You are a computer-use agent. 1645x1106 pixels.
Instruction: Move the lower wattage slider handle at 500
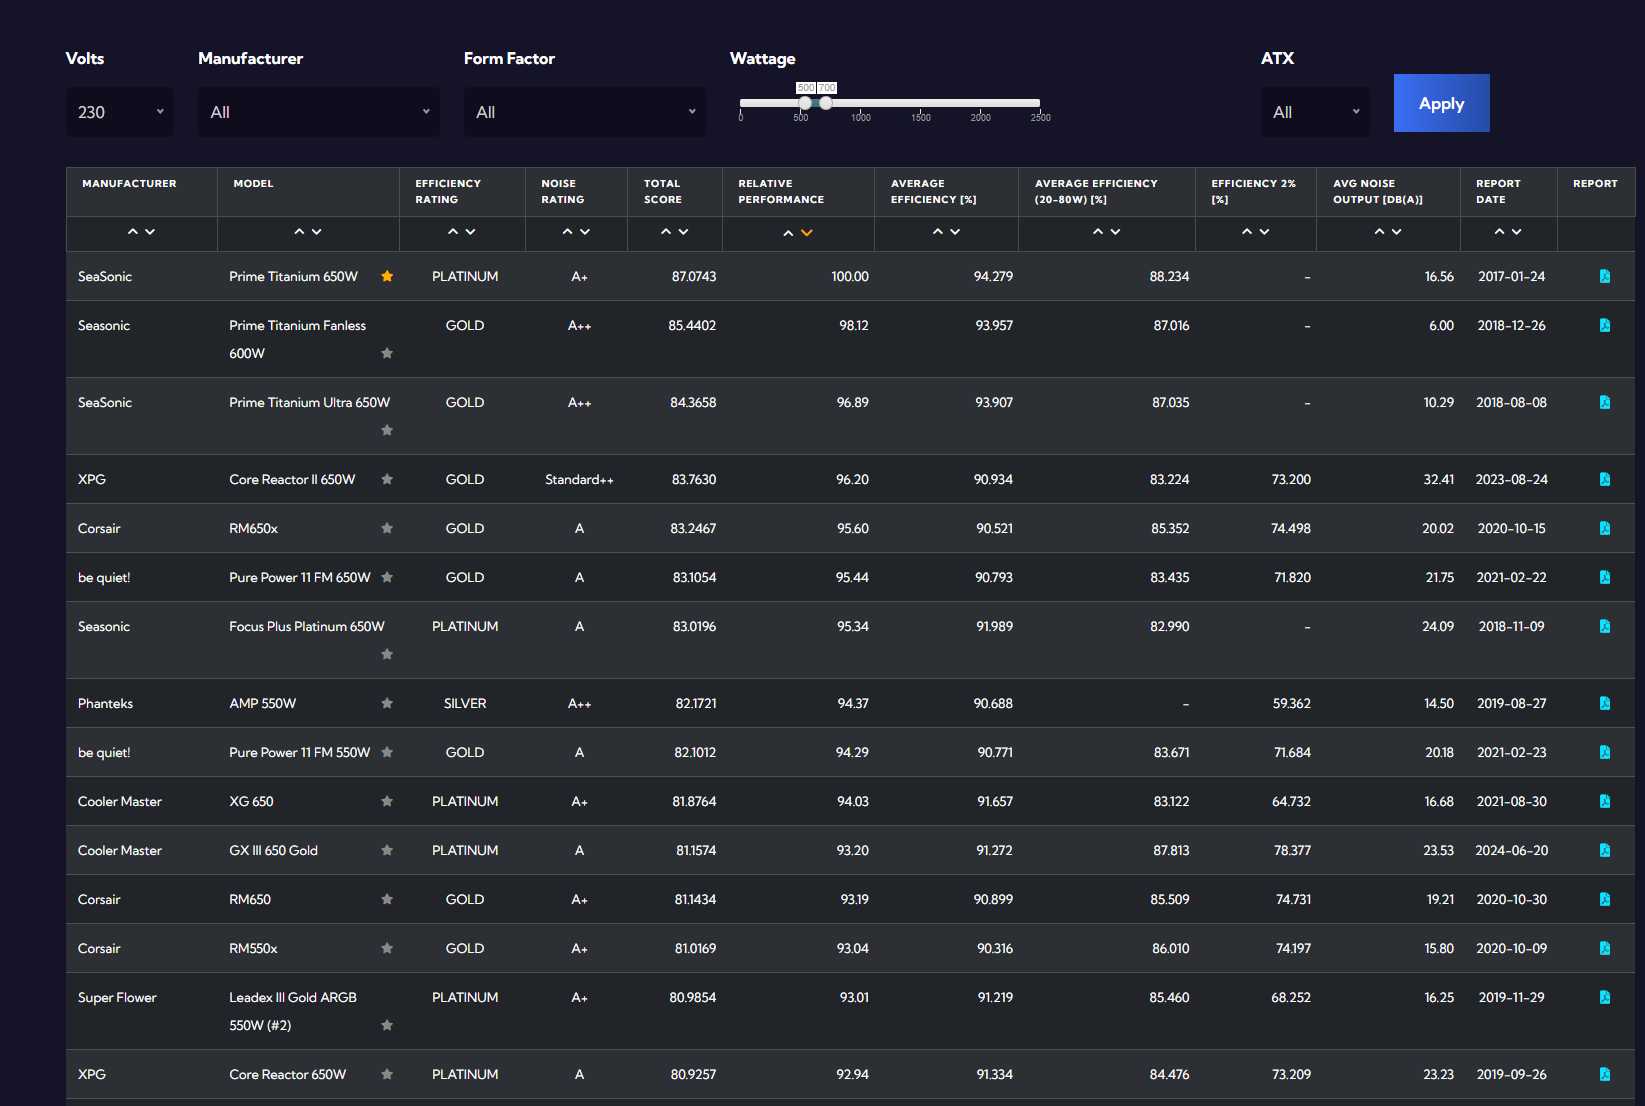point(805,103)
